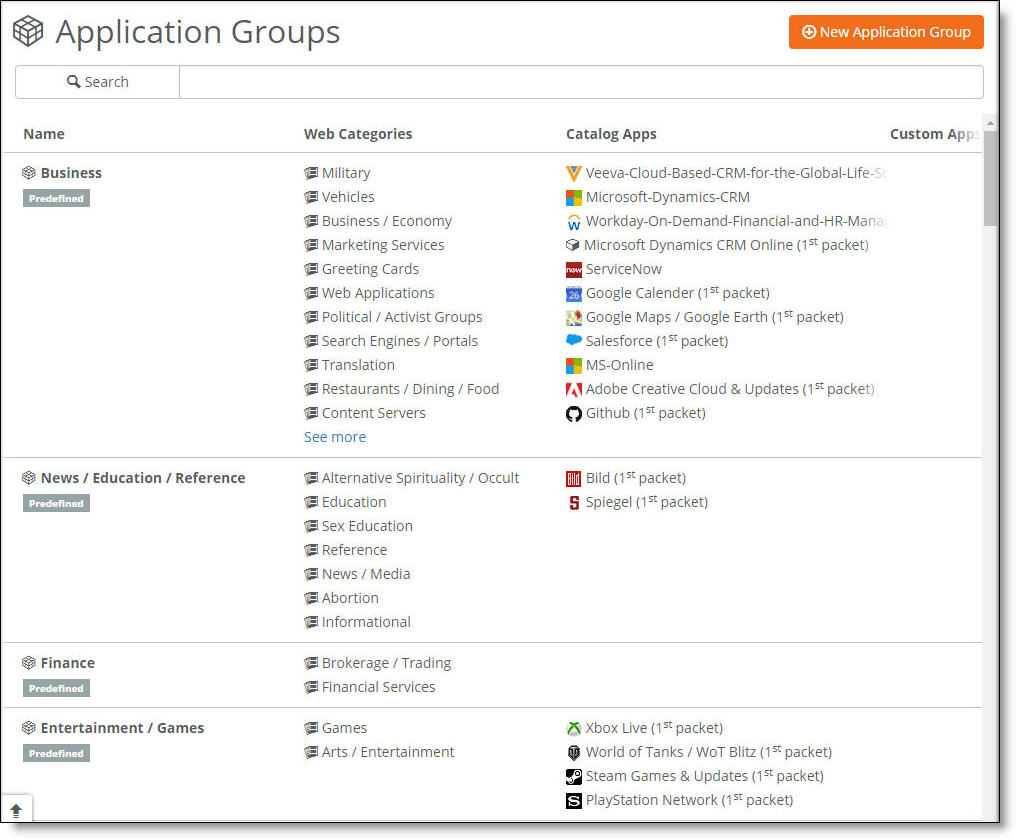The height and width of the screenshot is (839, 1016).
Task: Select the Business / Economy category
Action: pos(387,221)
